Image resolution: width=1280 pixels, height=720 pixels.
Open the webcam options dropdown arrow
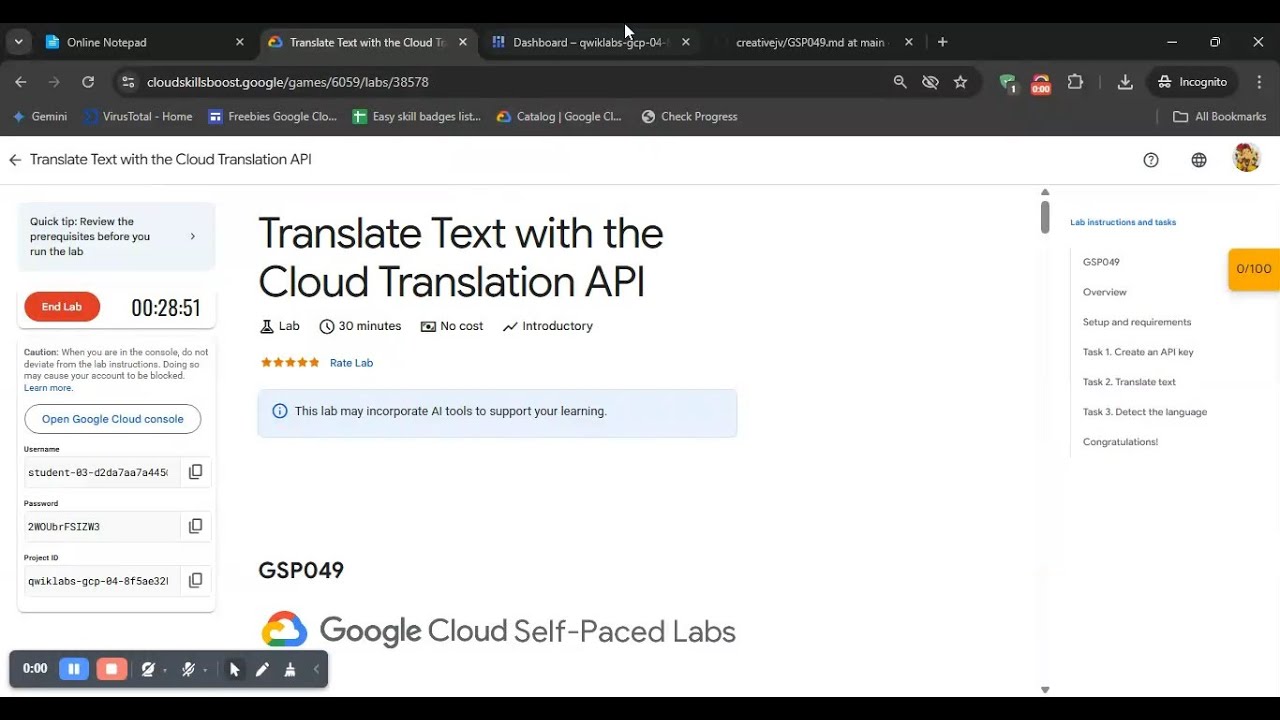(x=165, y=670)
